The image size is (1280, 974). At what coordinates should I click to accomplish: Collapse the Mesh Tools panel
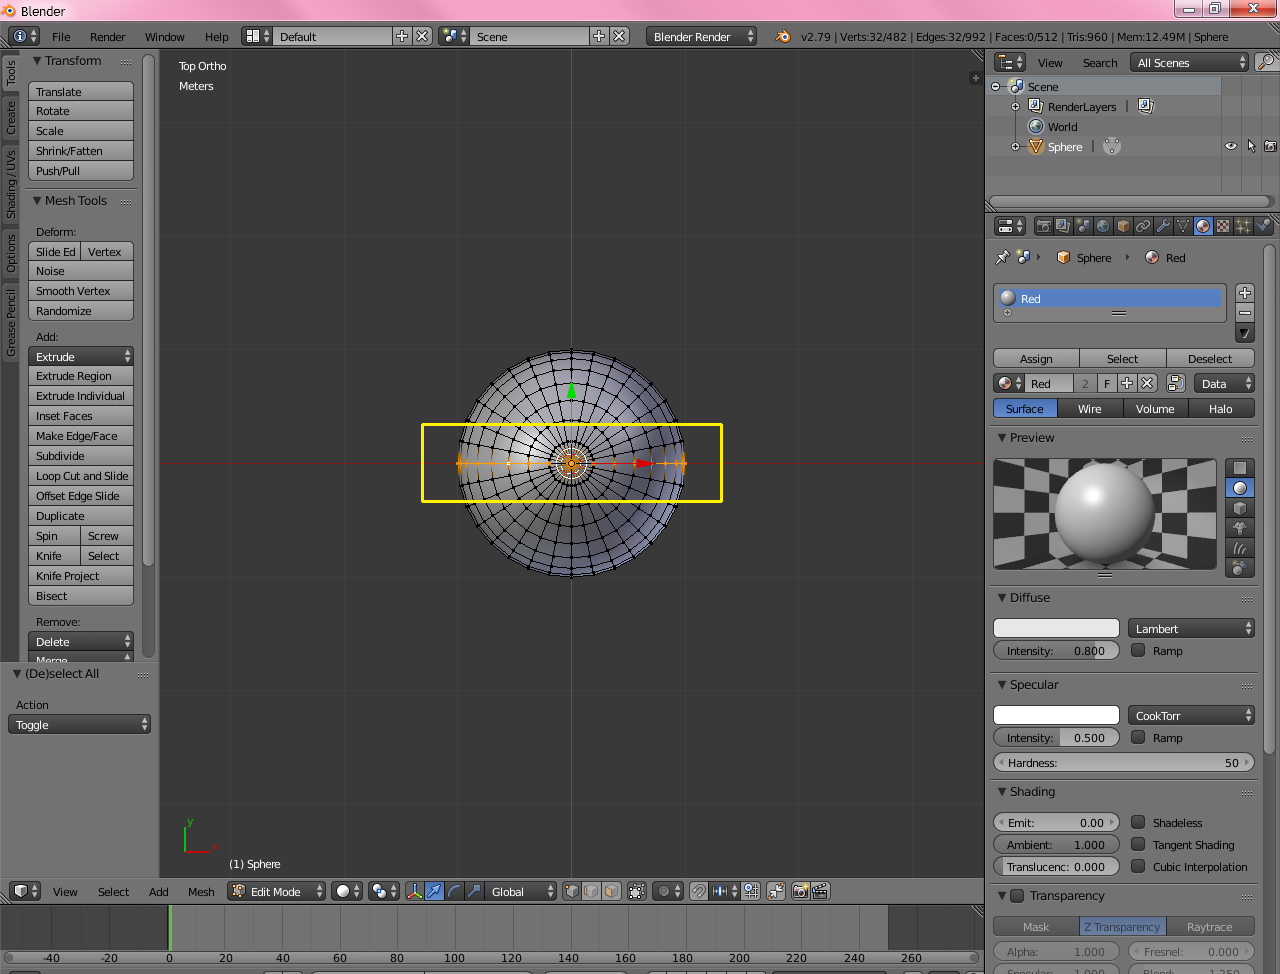tap(37, 200)
